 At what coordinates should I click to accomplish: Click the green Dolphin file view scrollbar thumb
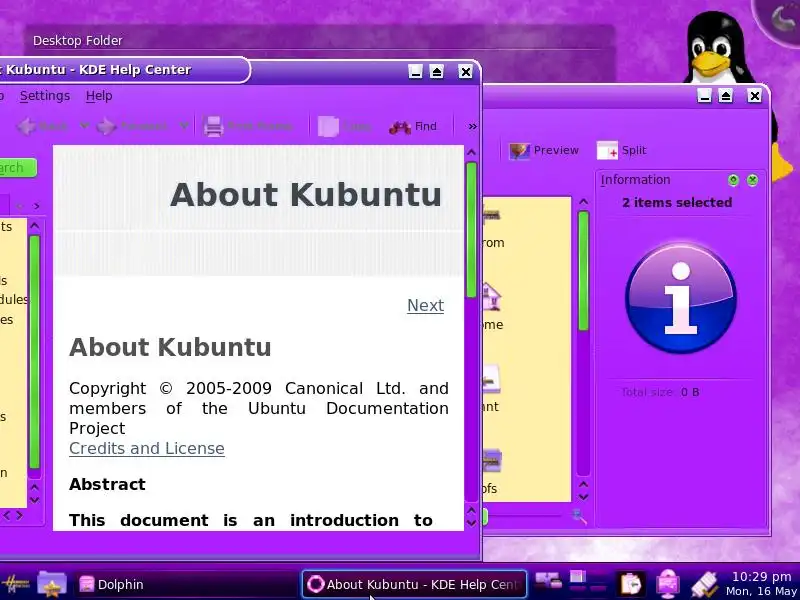coord(584,270)
